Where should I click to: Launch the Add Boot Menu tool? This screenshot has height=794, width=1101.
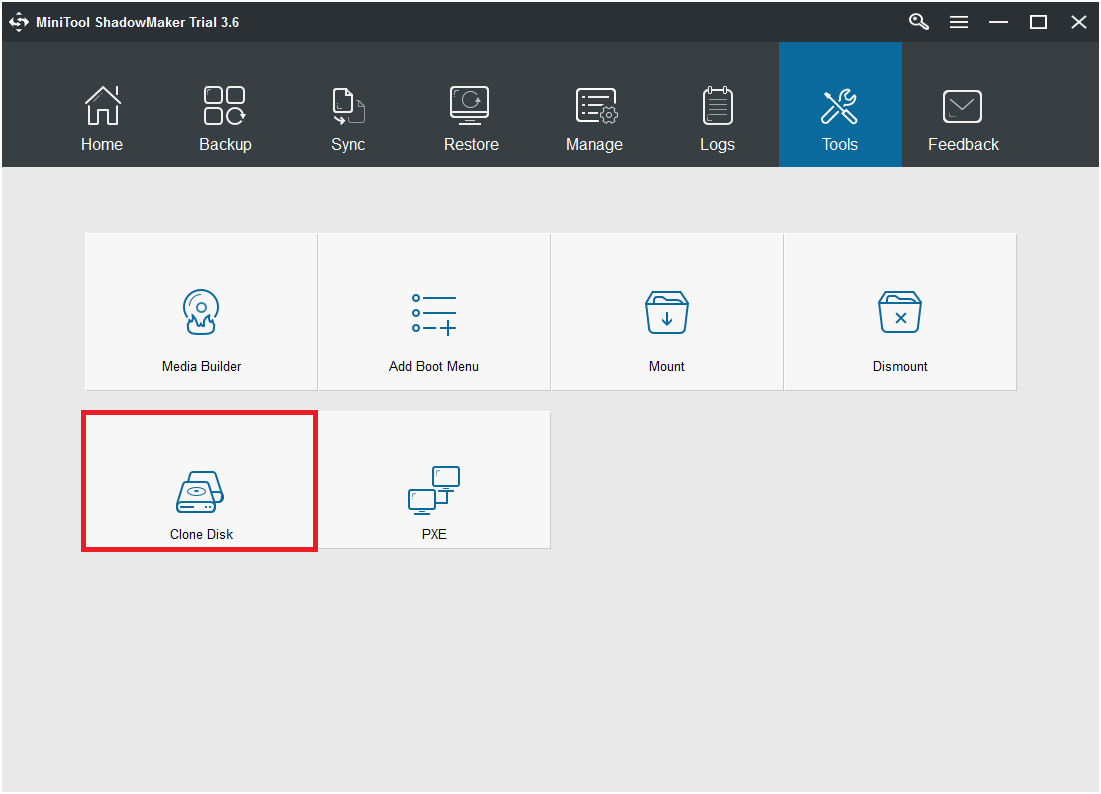pyautogui.click(x=434, y=312)
